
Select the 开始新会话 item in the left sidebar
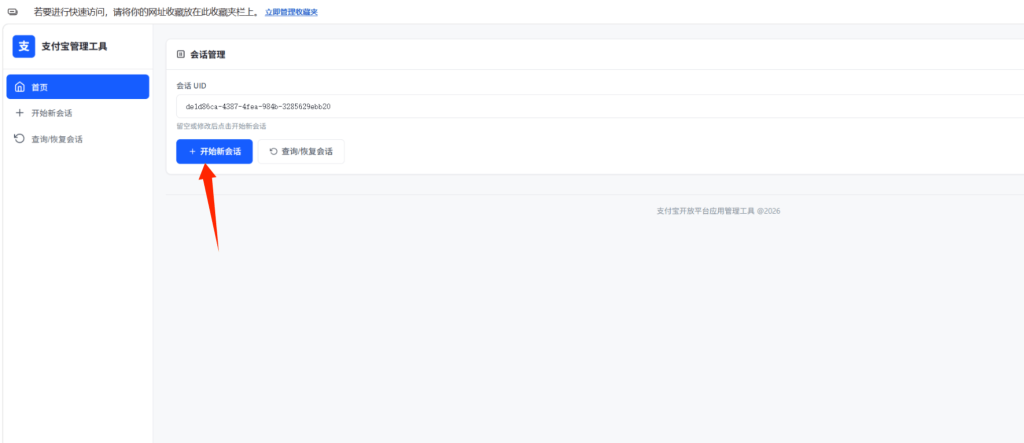[78, 113]
